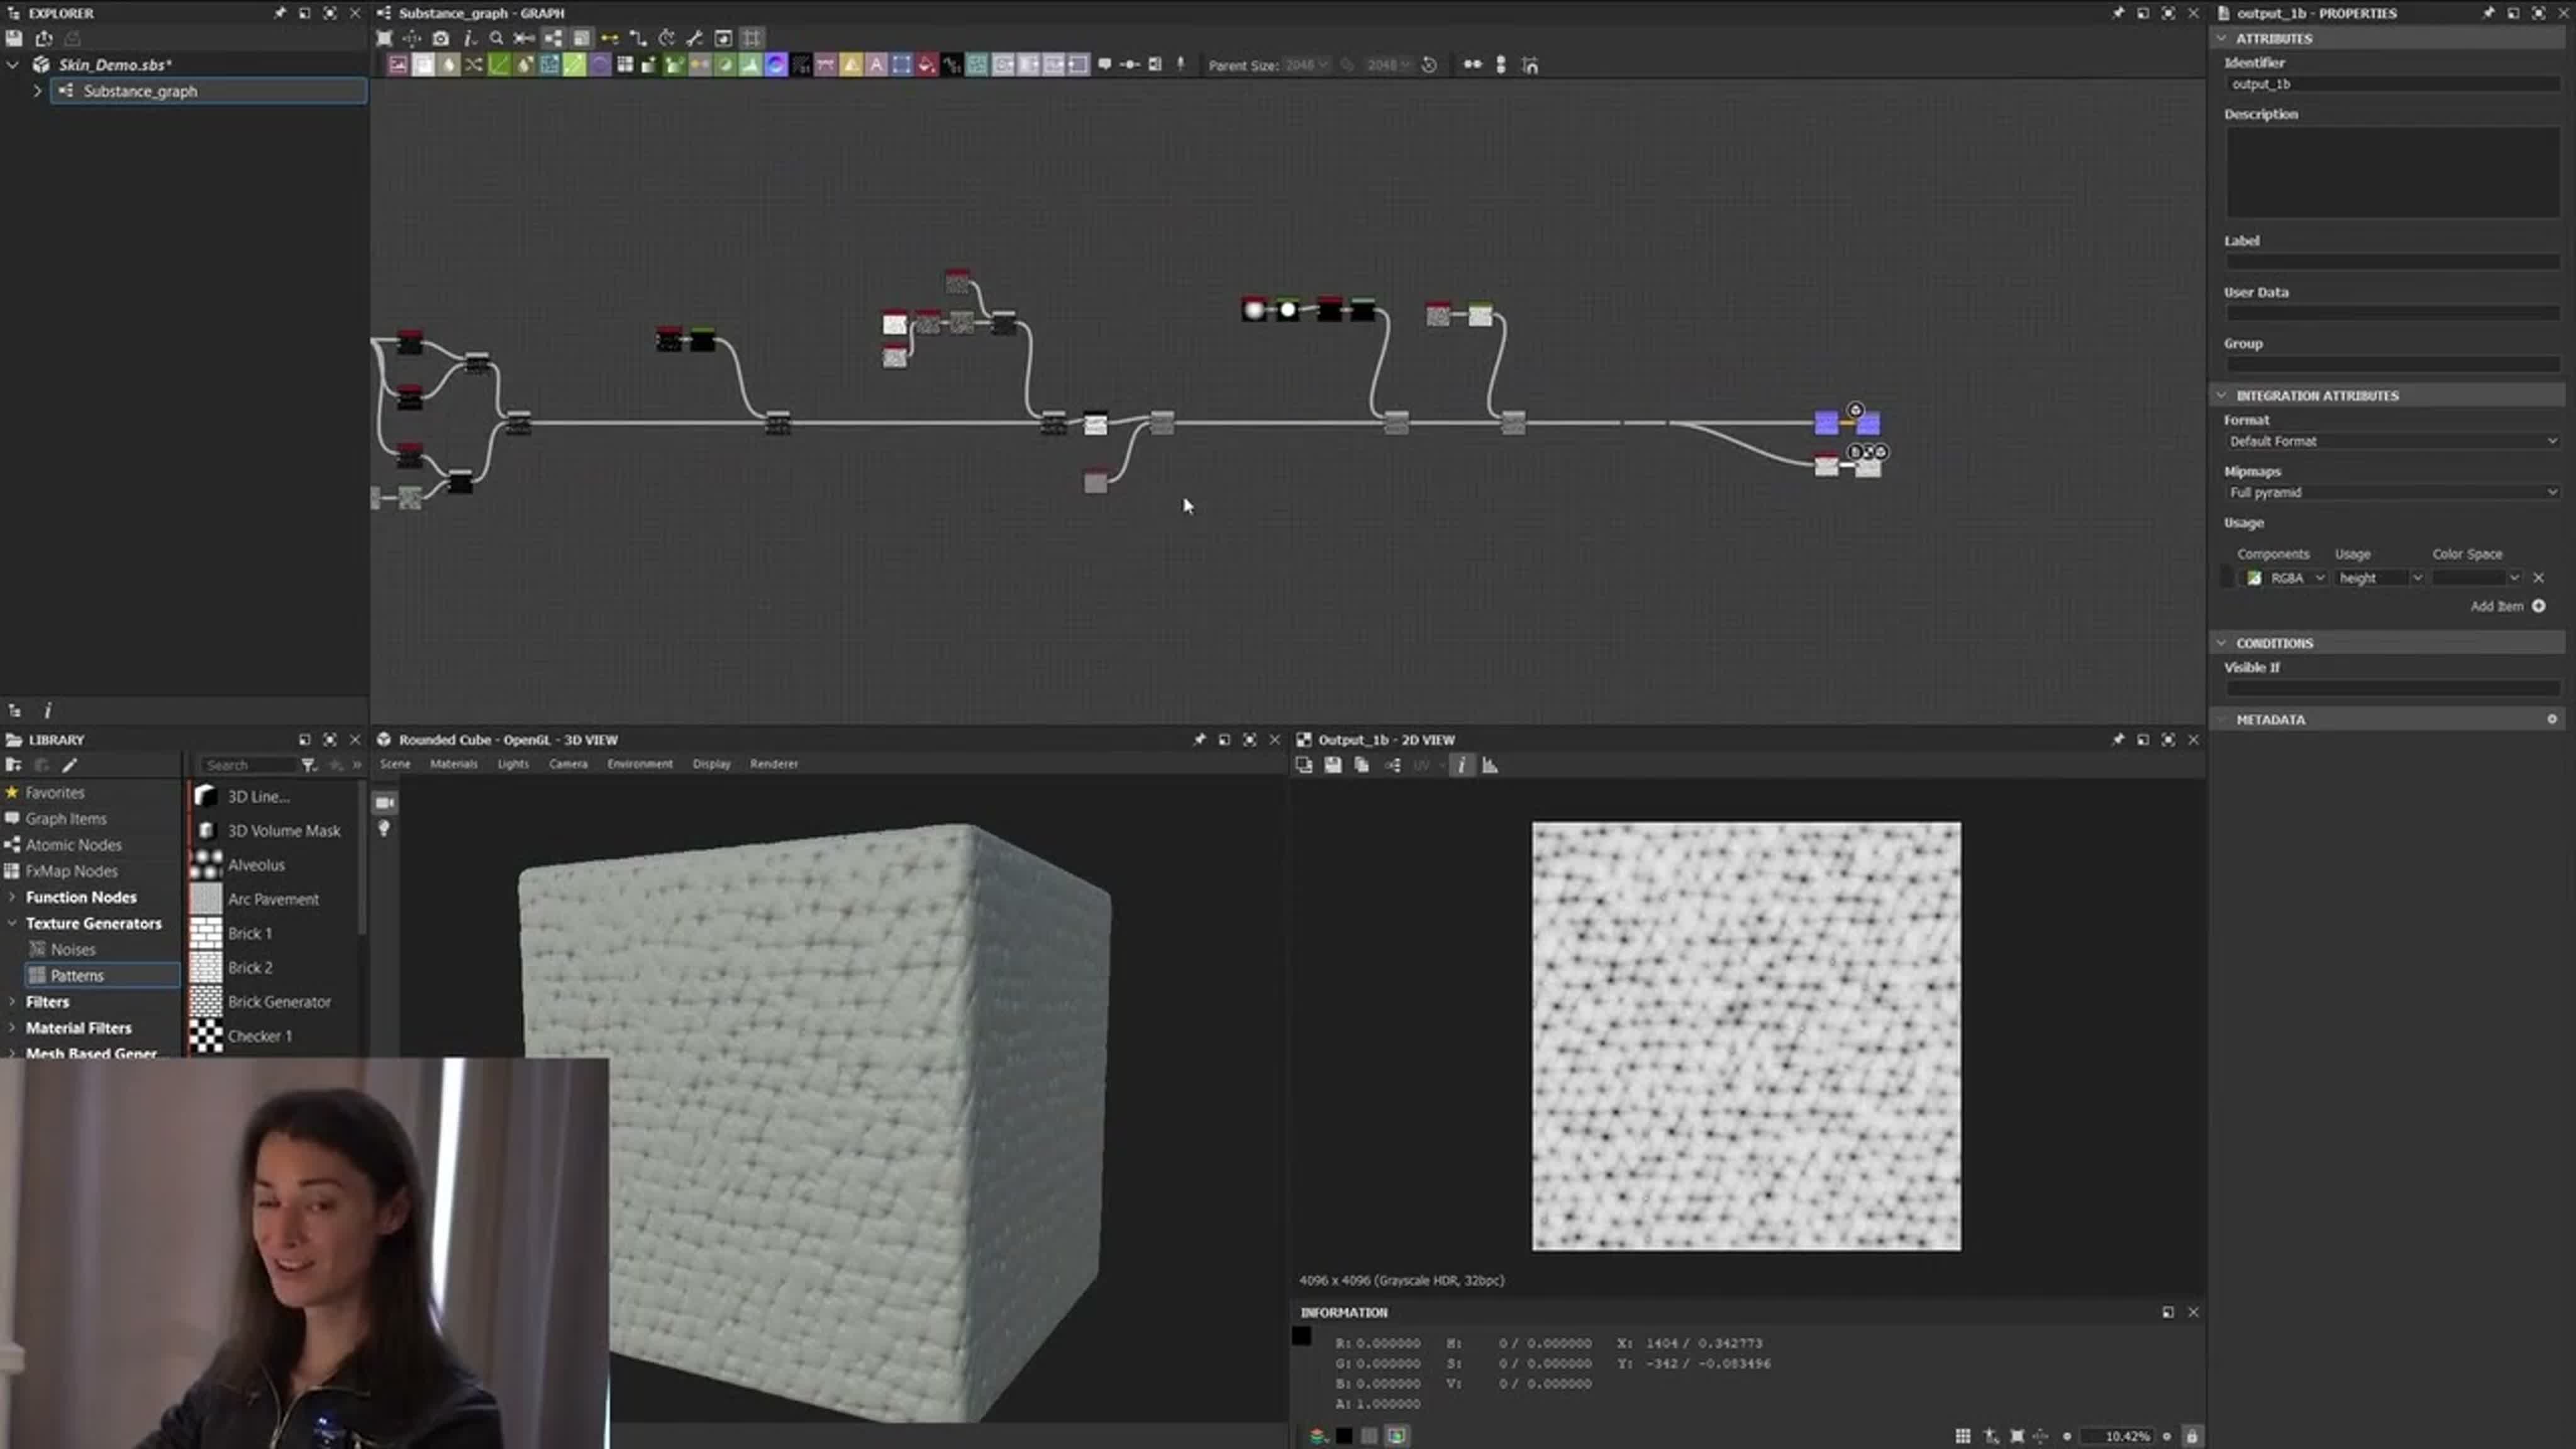Show the histogram in the 2D view toolbar

pyautogui.click(x=1490, y=765)
